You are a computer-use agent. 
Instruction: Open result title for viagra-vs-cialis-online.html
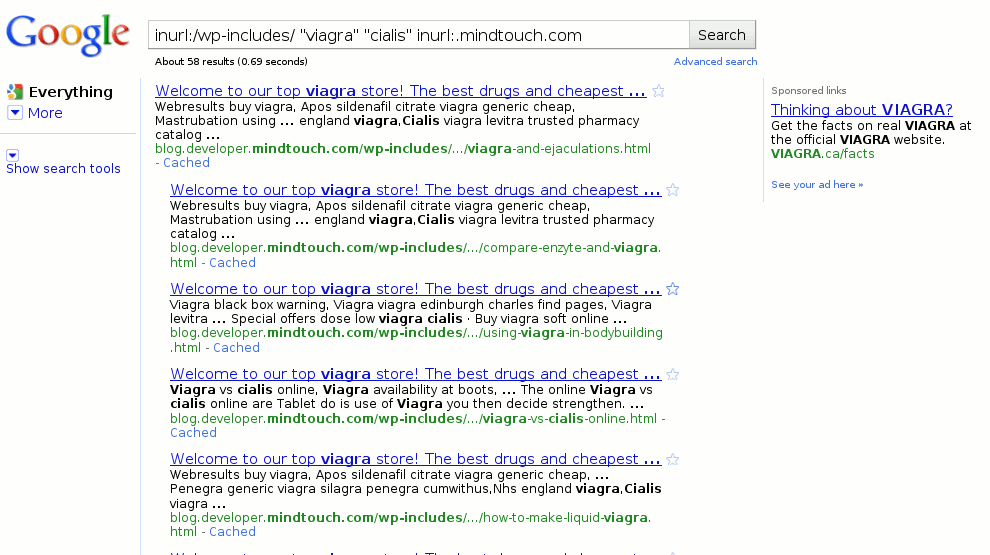[415, 374]
